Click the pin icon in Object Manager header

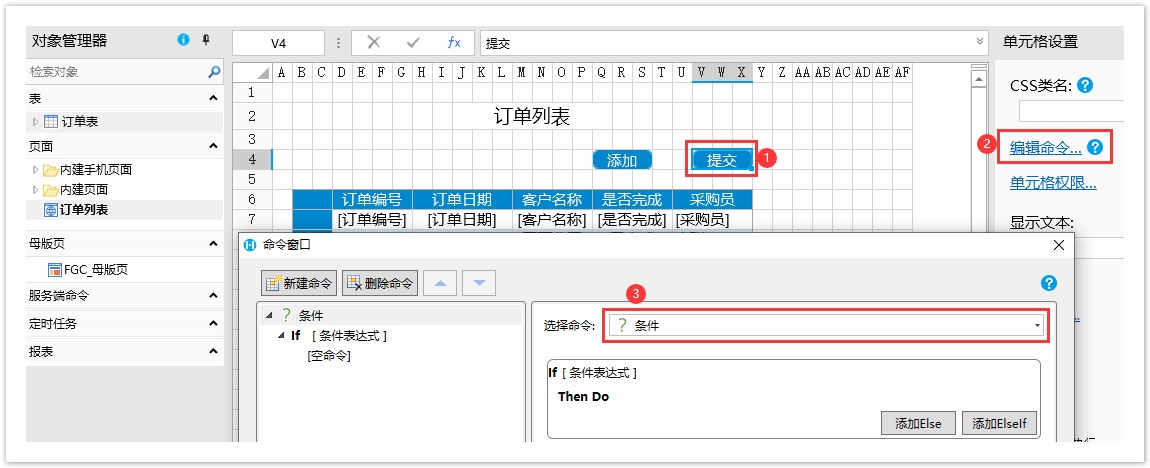coord(206,40)
